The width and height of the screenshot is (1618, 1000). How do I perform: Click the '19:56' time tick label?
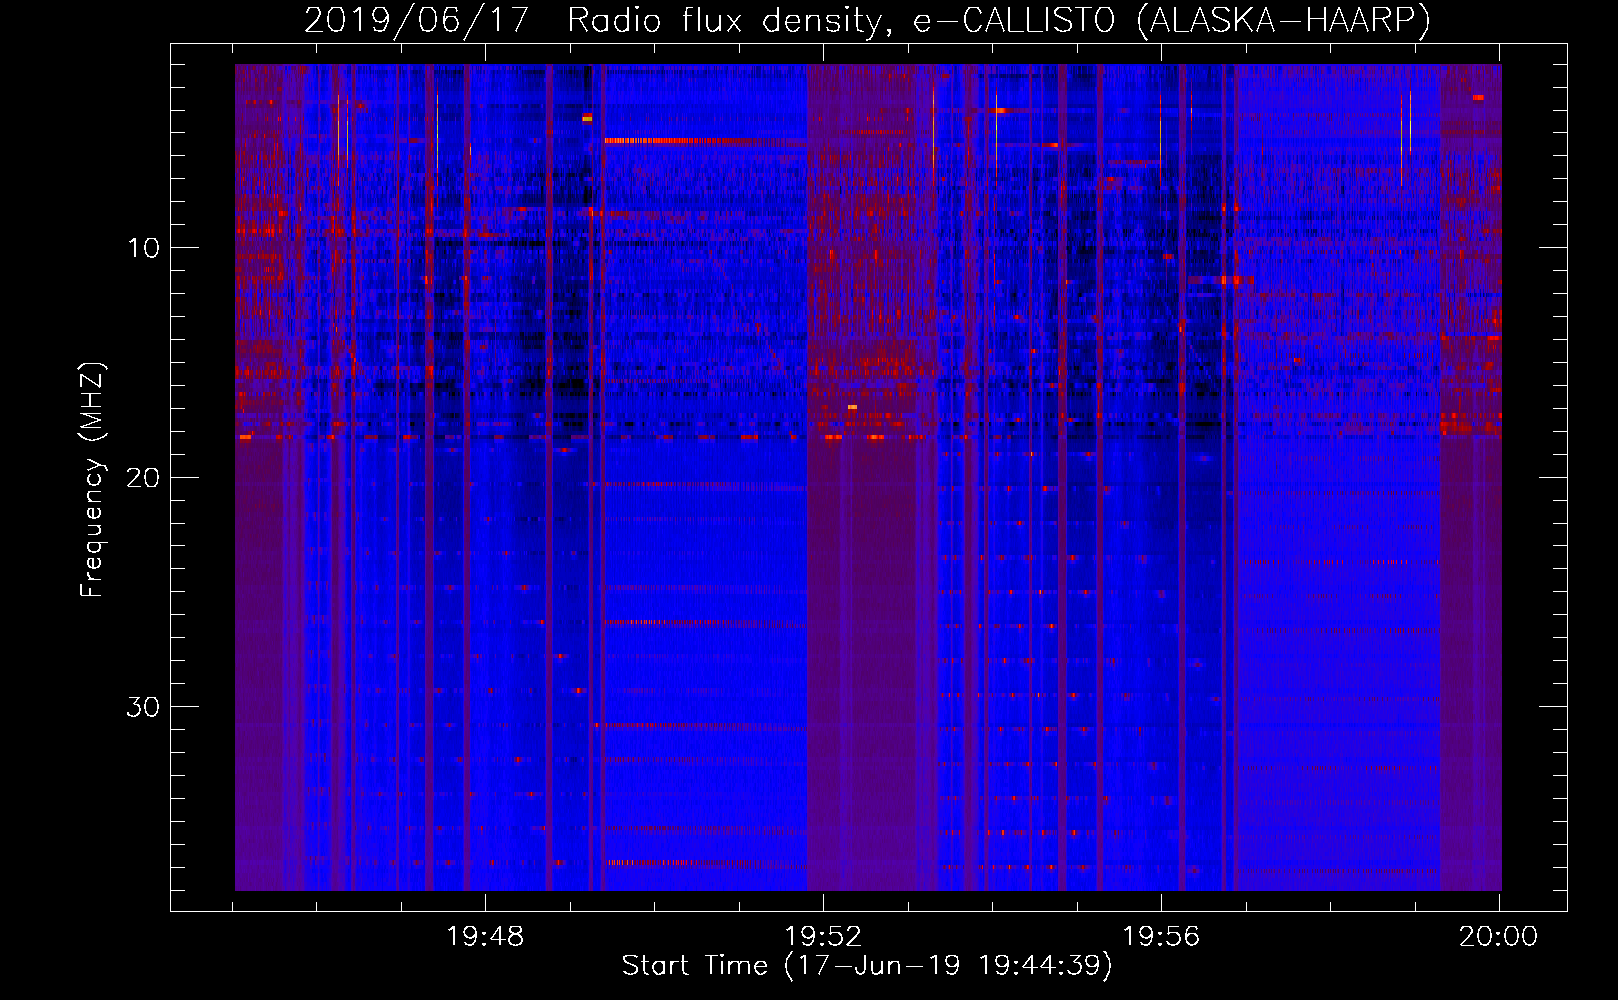click(x=1161, y=937)
